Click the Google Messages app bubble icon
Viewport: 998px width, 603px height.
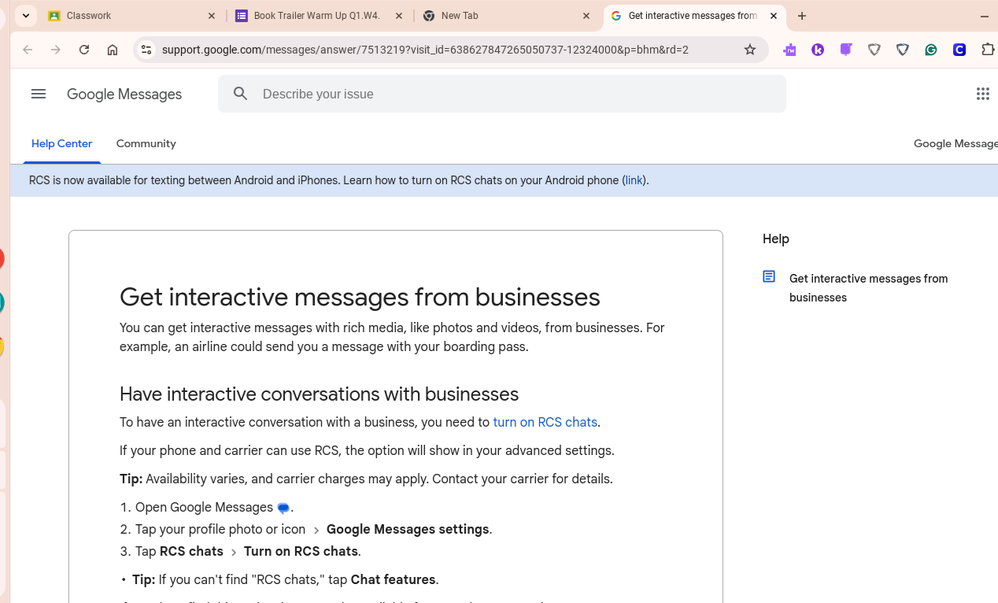(x=283, y=507)
